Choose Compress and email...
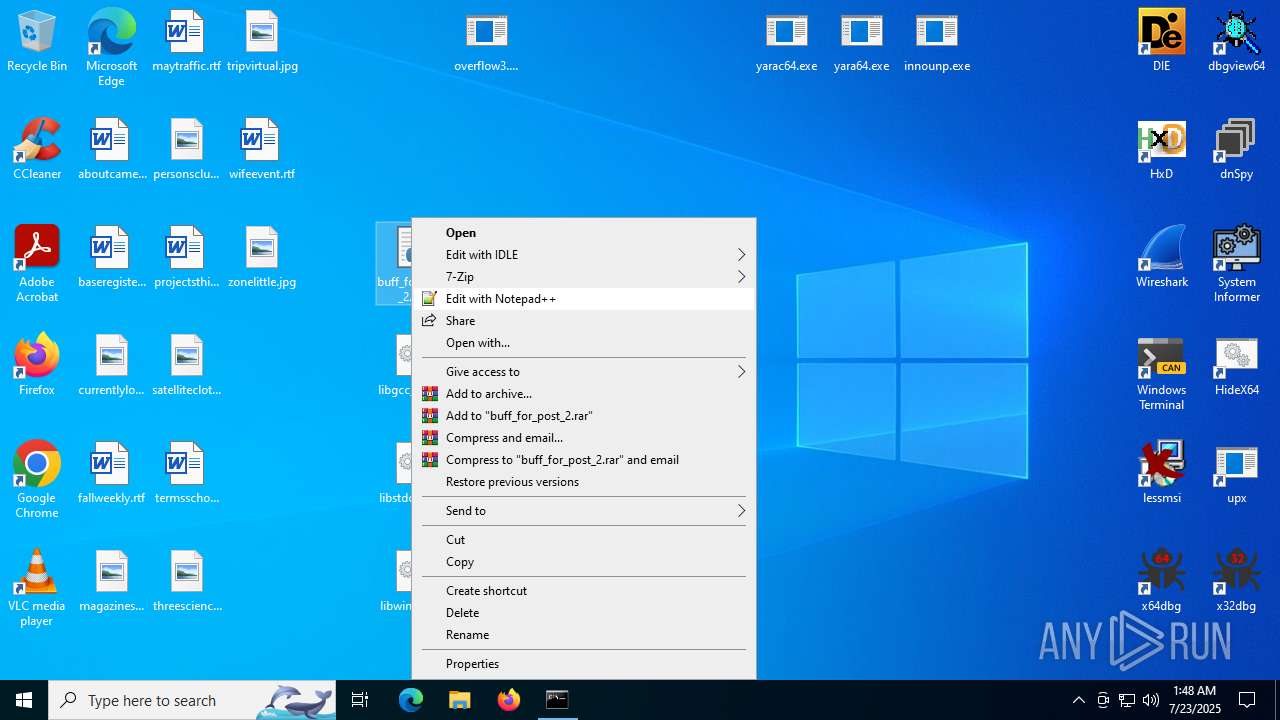The image size is (1280, 720). [x=584, y=438]
